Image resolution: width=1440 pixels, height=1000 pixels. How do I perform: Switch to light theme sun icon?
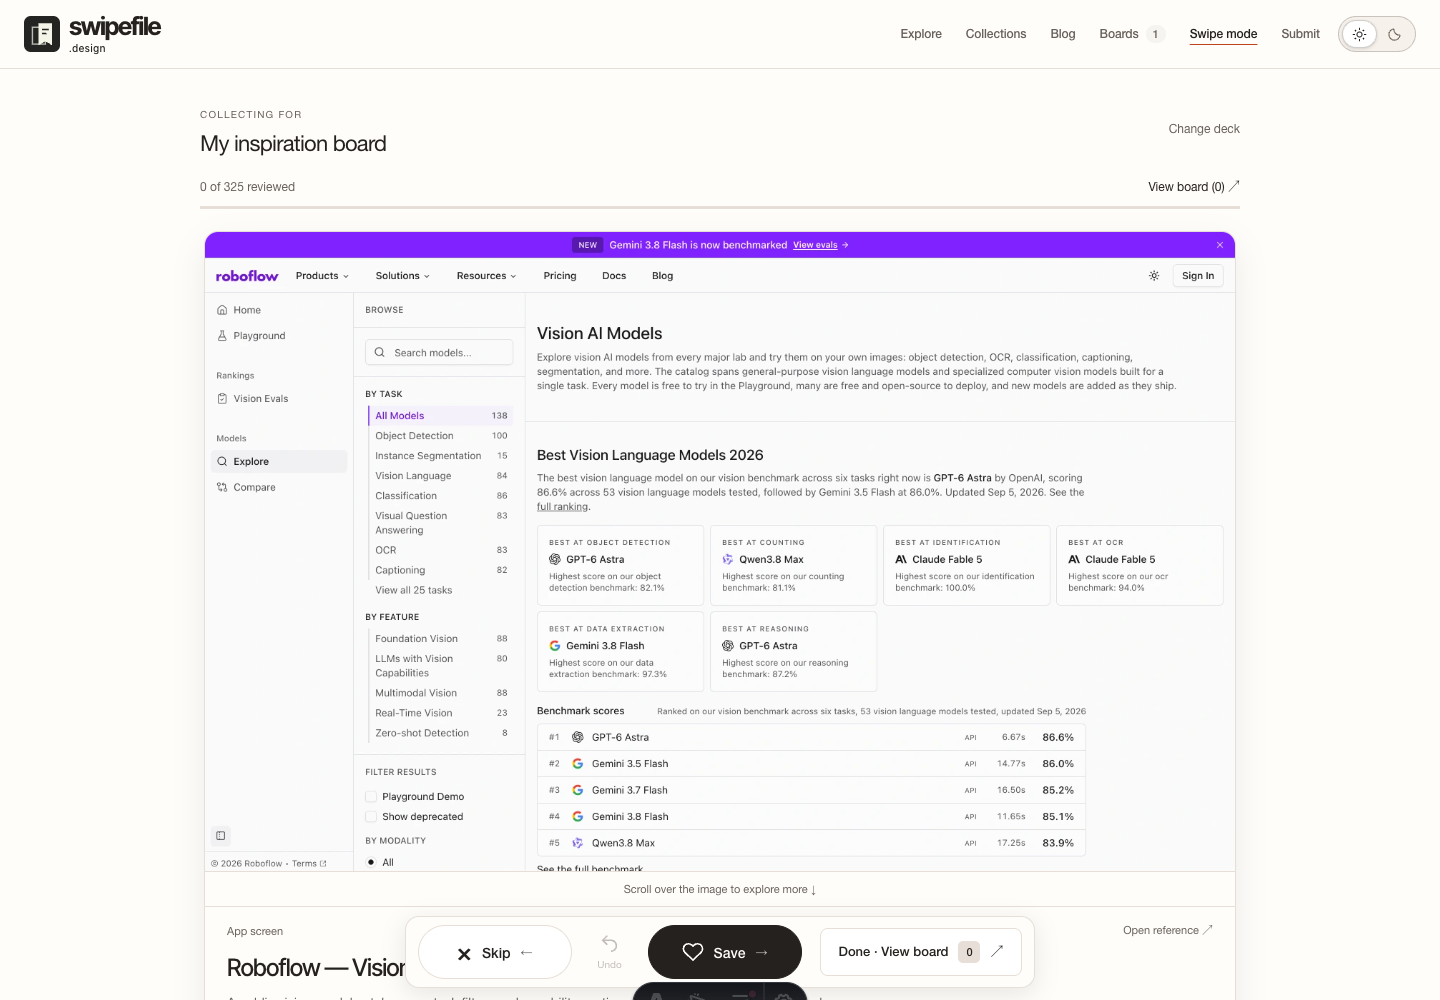point(1359,34)
